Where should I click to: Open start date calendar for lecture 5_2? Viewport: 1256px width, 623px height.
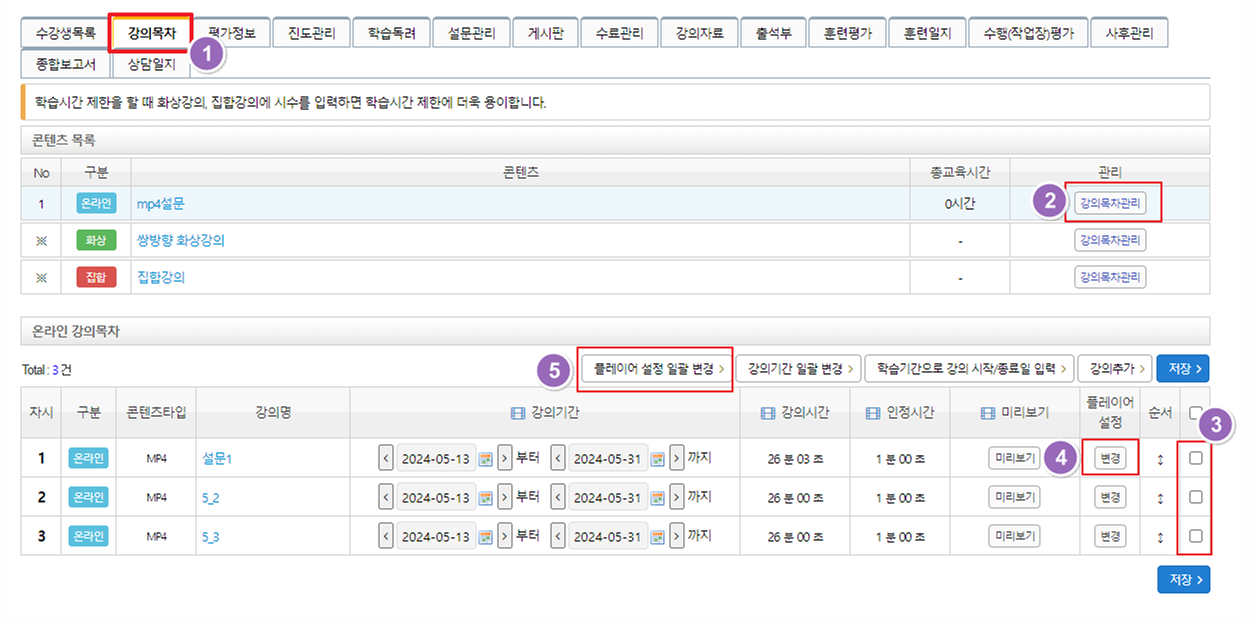pyautogui.click(x=486, y=498)
